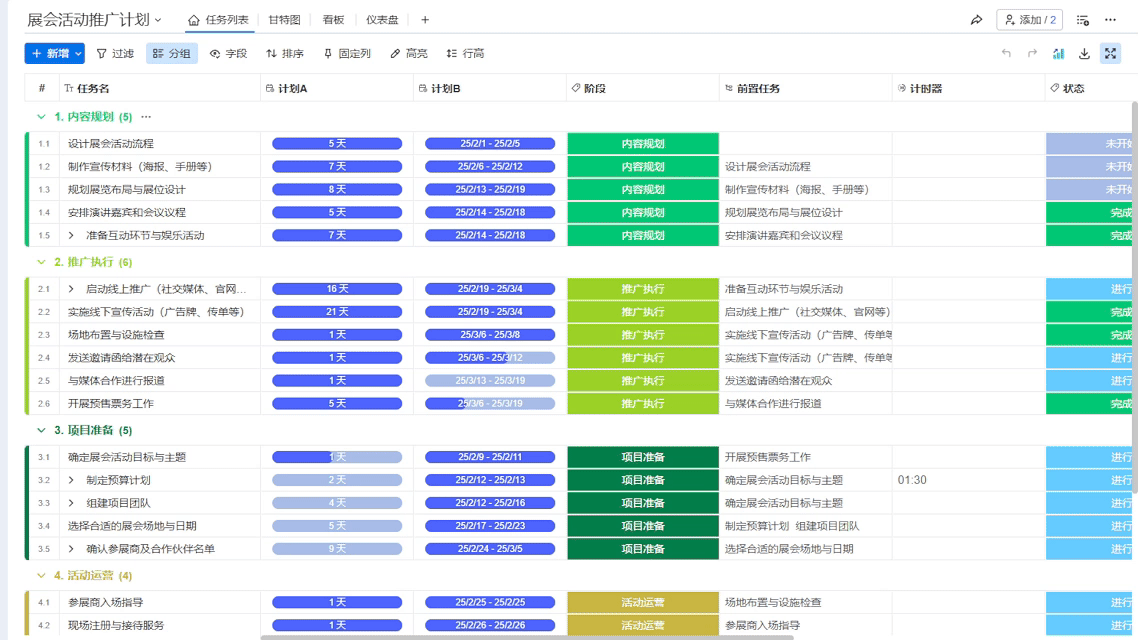This screenshot has height=640, width=1138.
Task: Switch to the 甘特图 tab
Action: (284, 20)
